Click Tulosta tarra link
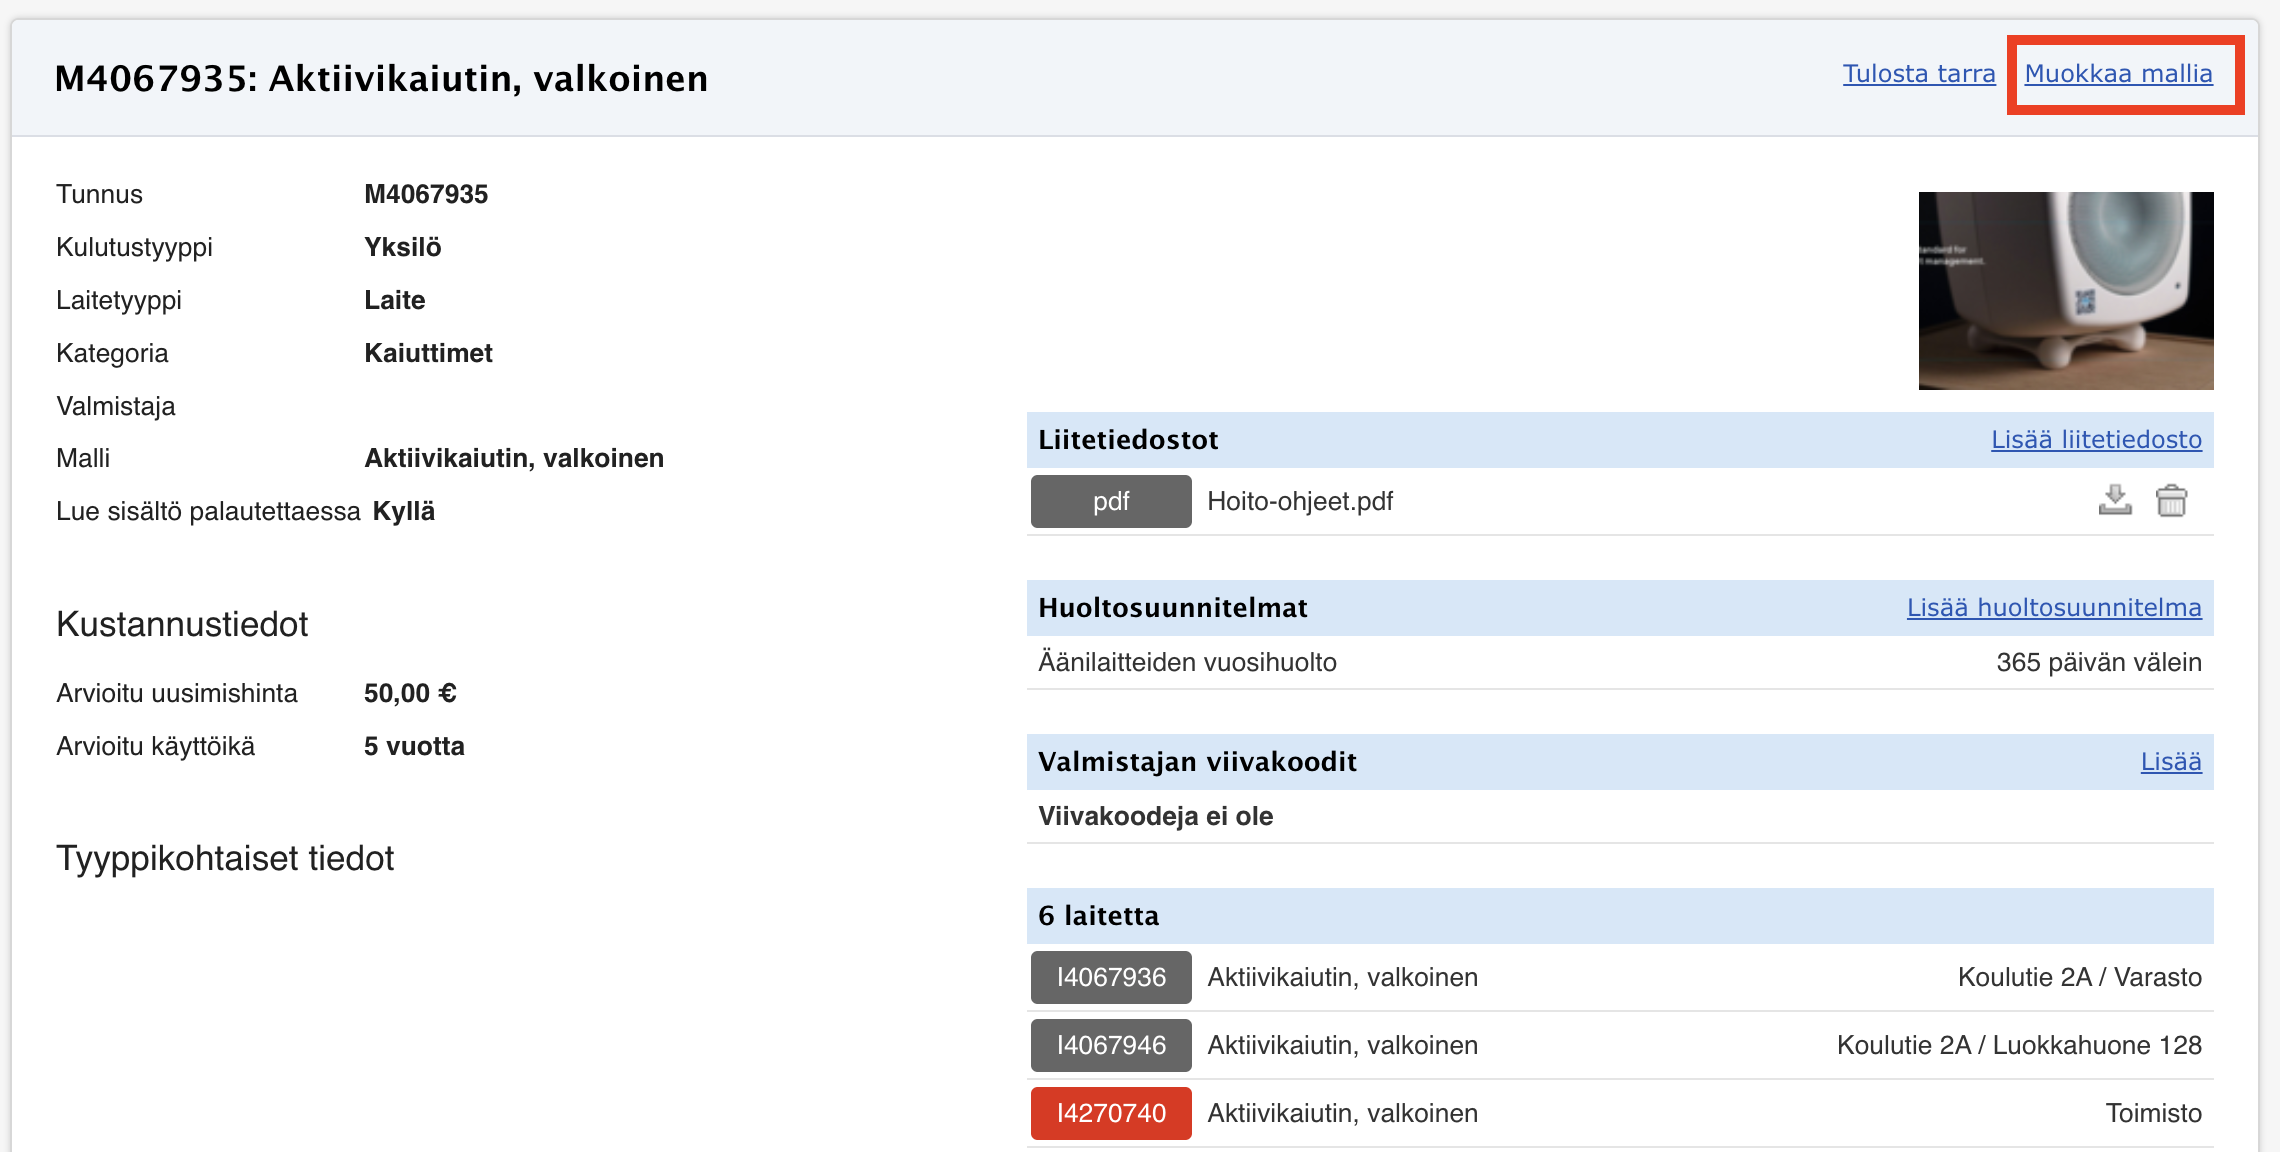This screenshot has width=2280, height=1152. pos(1918,74)
